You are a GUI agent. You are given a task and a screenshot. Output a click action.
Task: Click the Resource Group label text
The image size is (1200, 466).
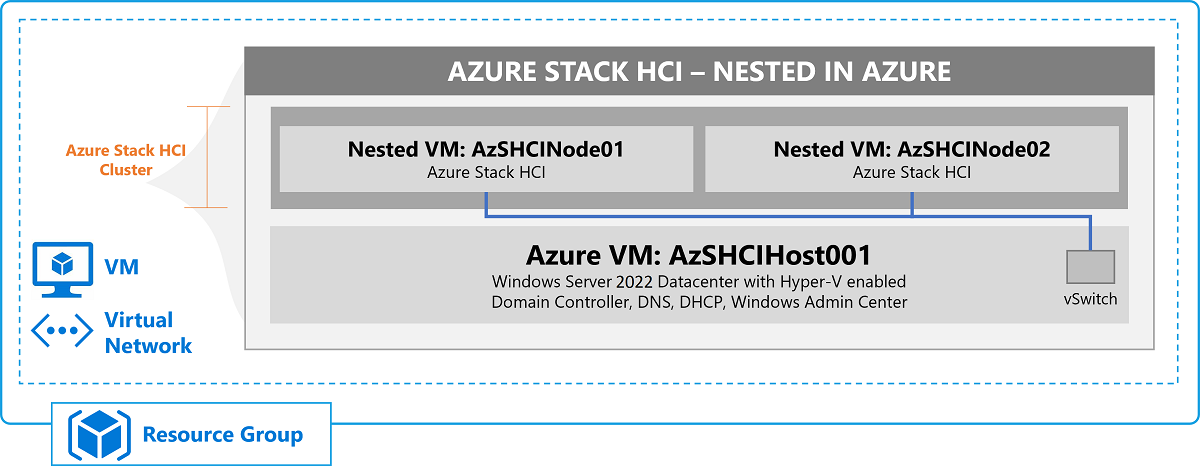pos(222,435)
